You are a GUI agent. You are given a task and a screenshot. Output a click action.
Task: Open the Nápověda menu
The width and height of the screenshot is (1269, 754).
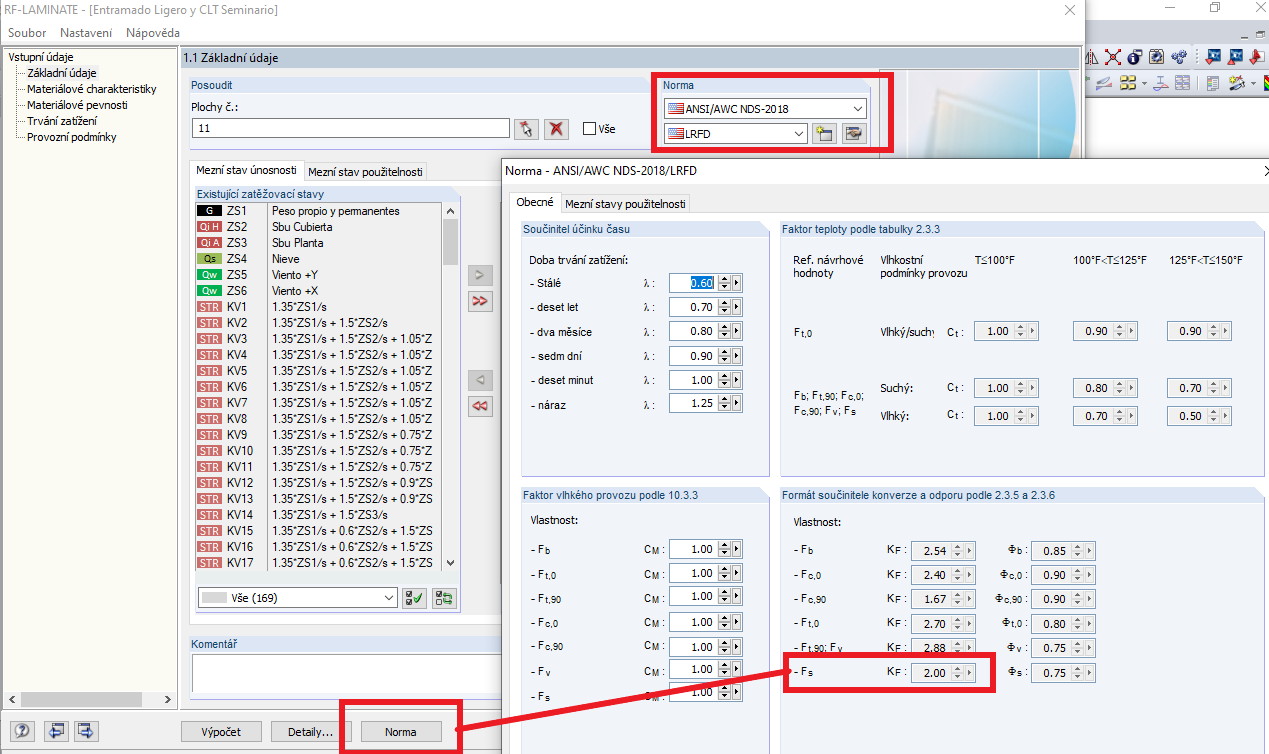click(x=153, y=33)
